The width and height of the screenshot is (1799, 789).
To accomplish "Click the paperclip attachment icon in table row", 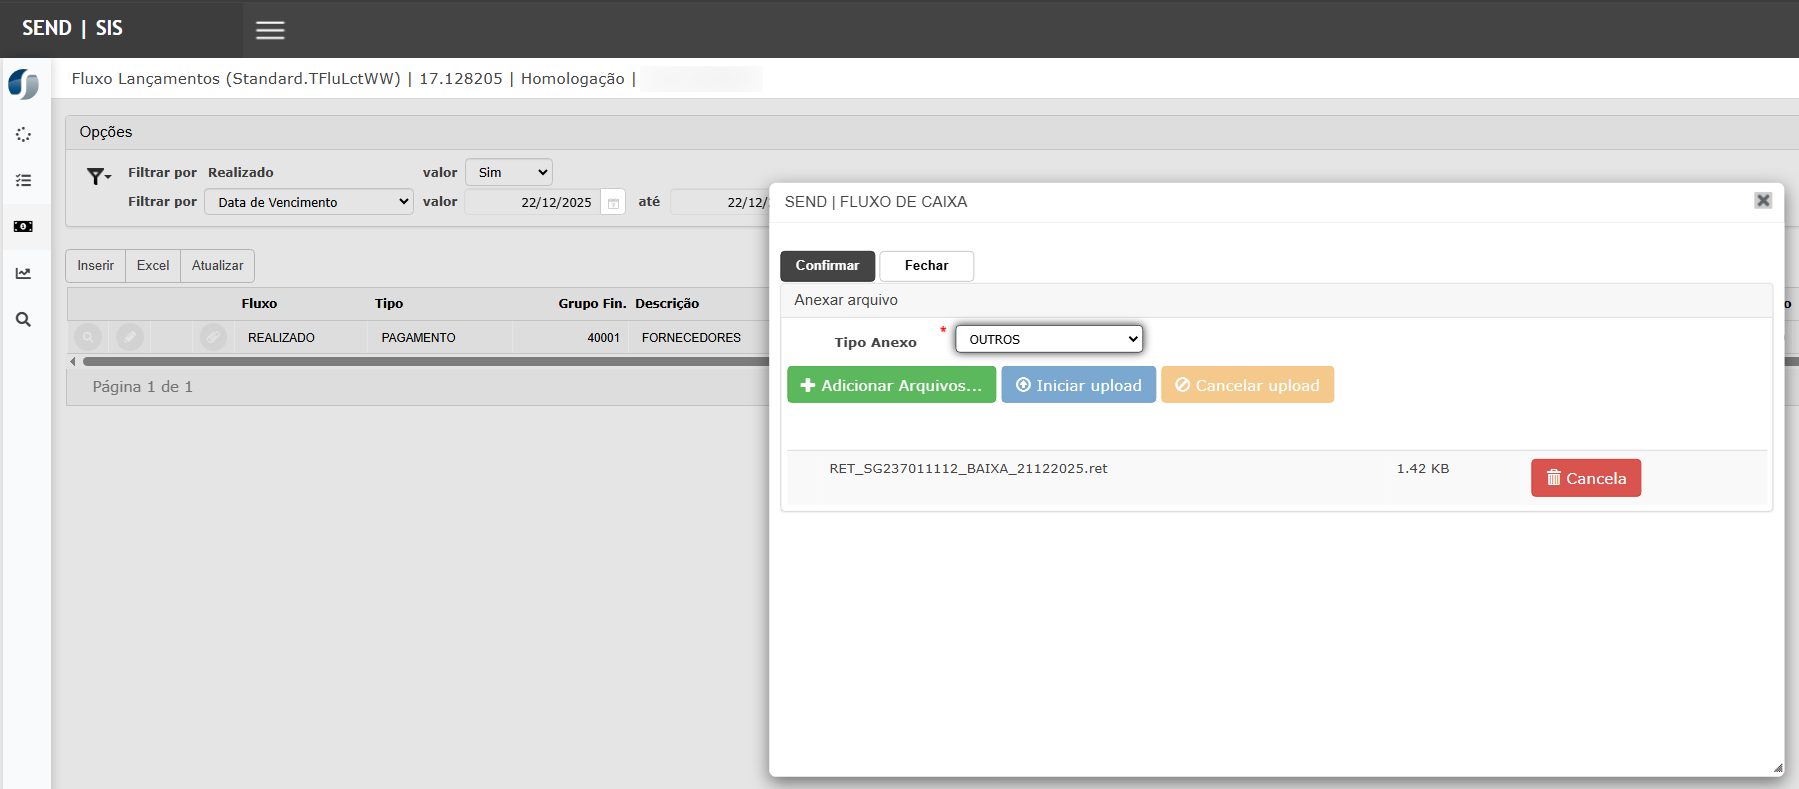I will pos(213,338).
